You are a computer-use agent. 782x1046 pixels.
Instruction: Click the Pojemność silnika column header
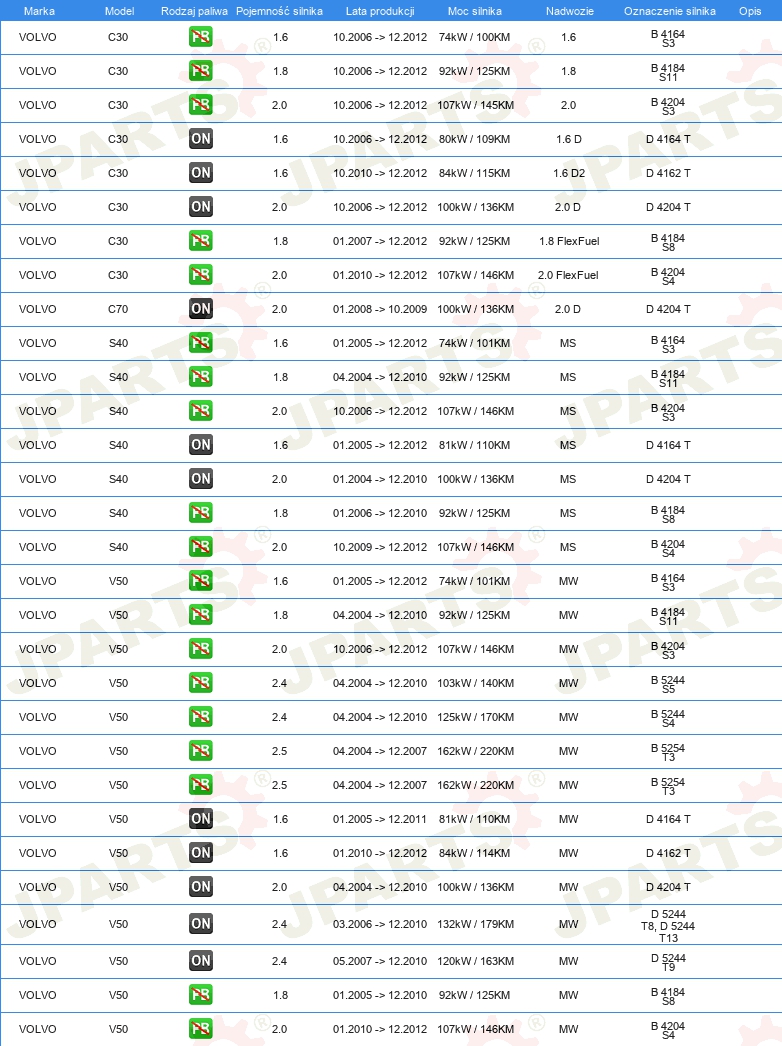[x=280, y=11]
